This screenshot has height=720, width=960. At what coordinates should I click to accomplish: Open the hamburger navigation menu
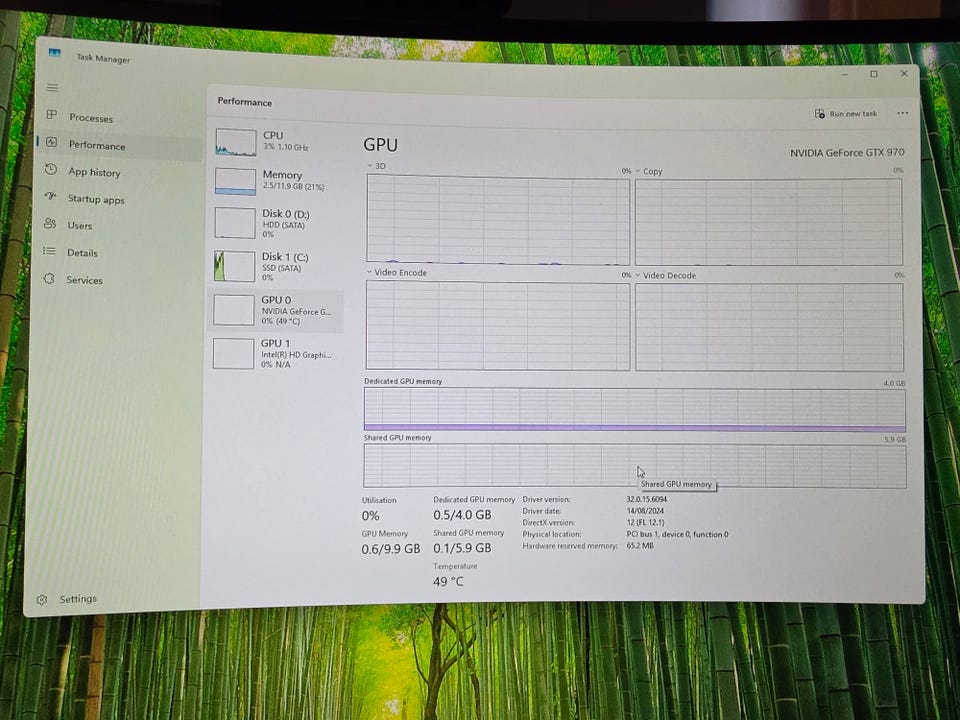pyautogui.click(x=53, y=88)
